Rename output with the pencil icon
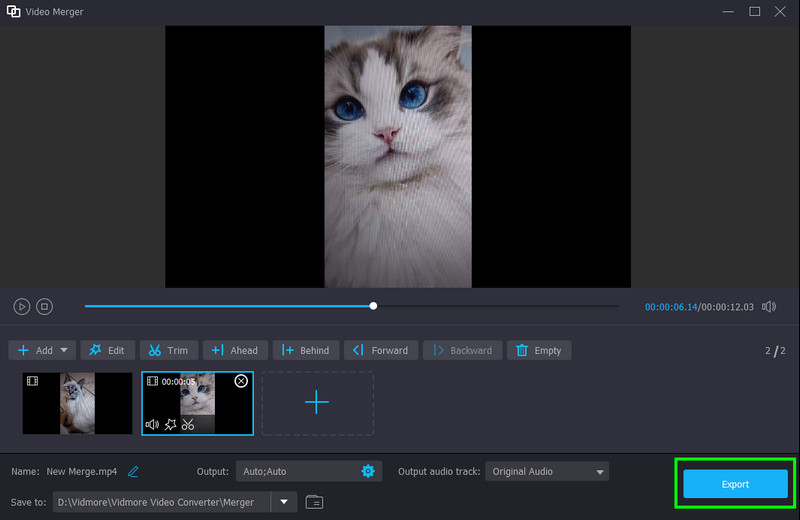 133,472
